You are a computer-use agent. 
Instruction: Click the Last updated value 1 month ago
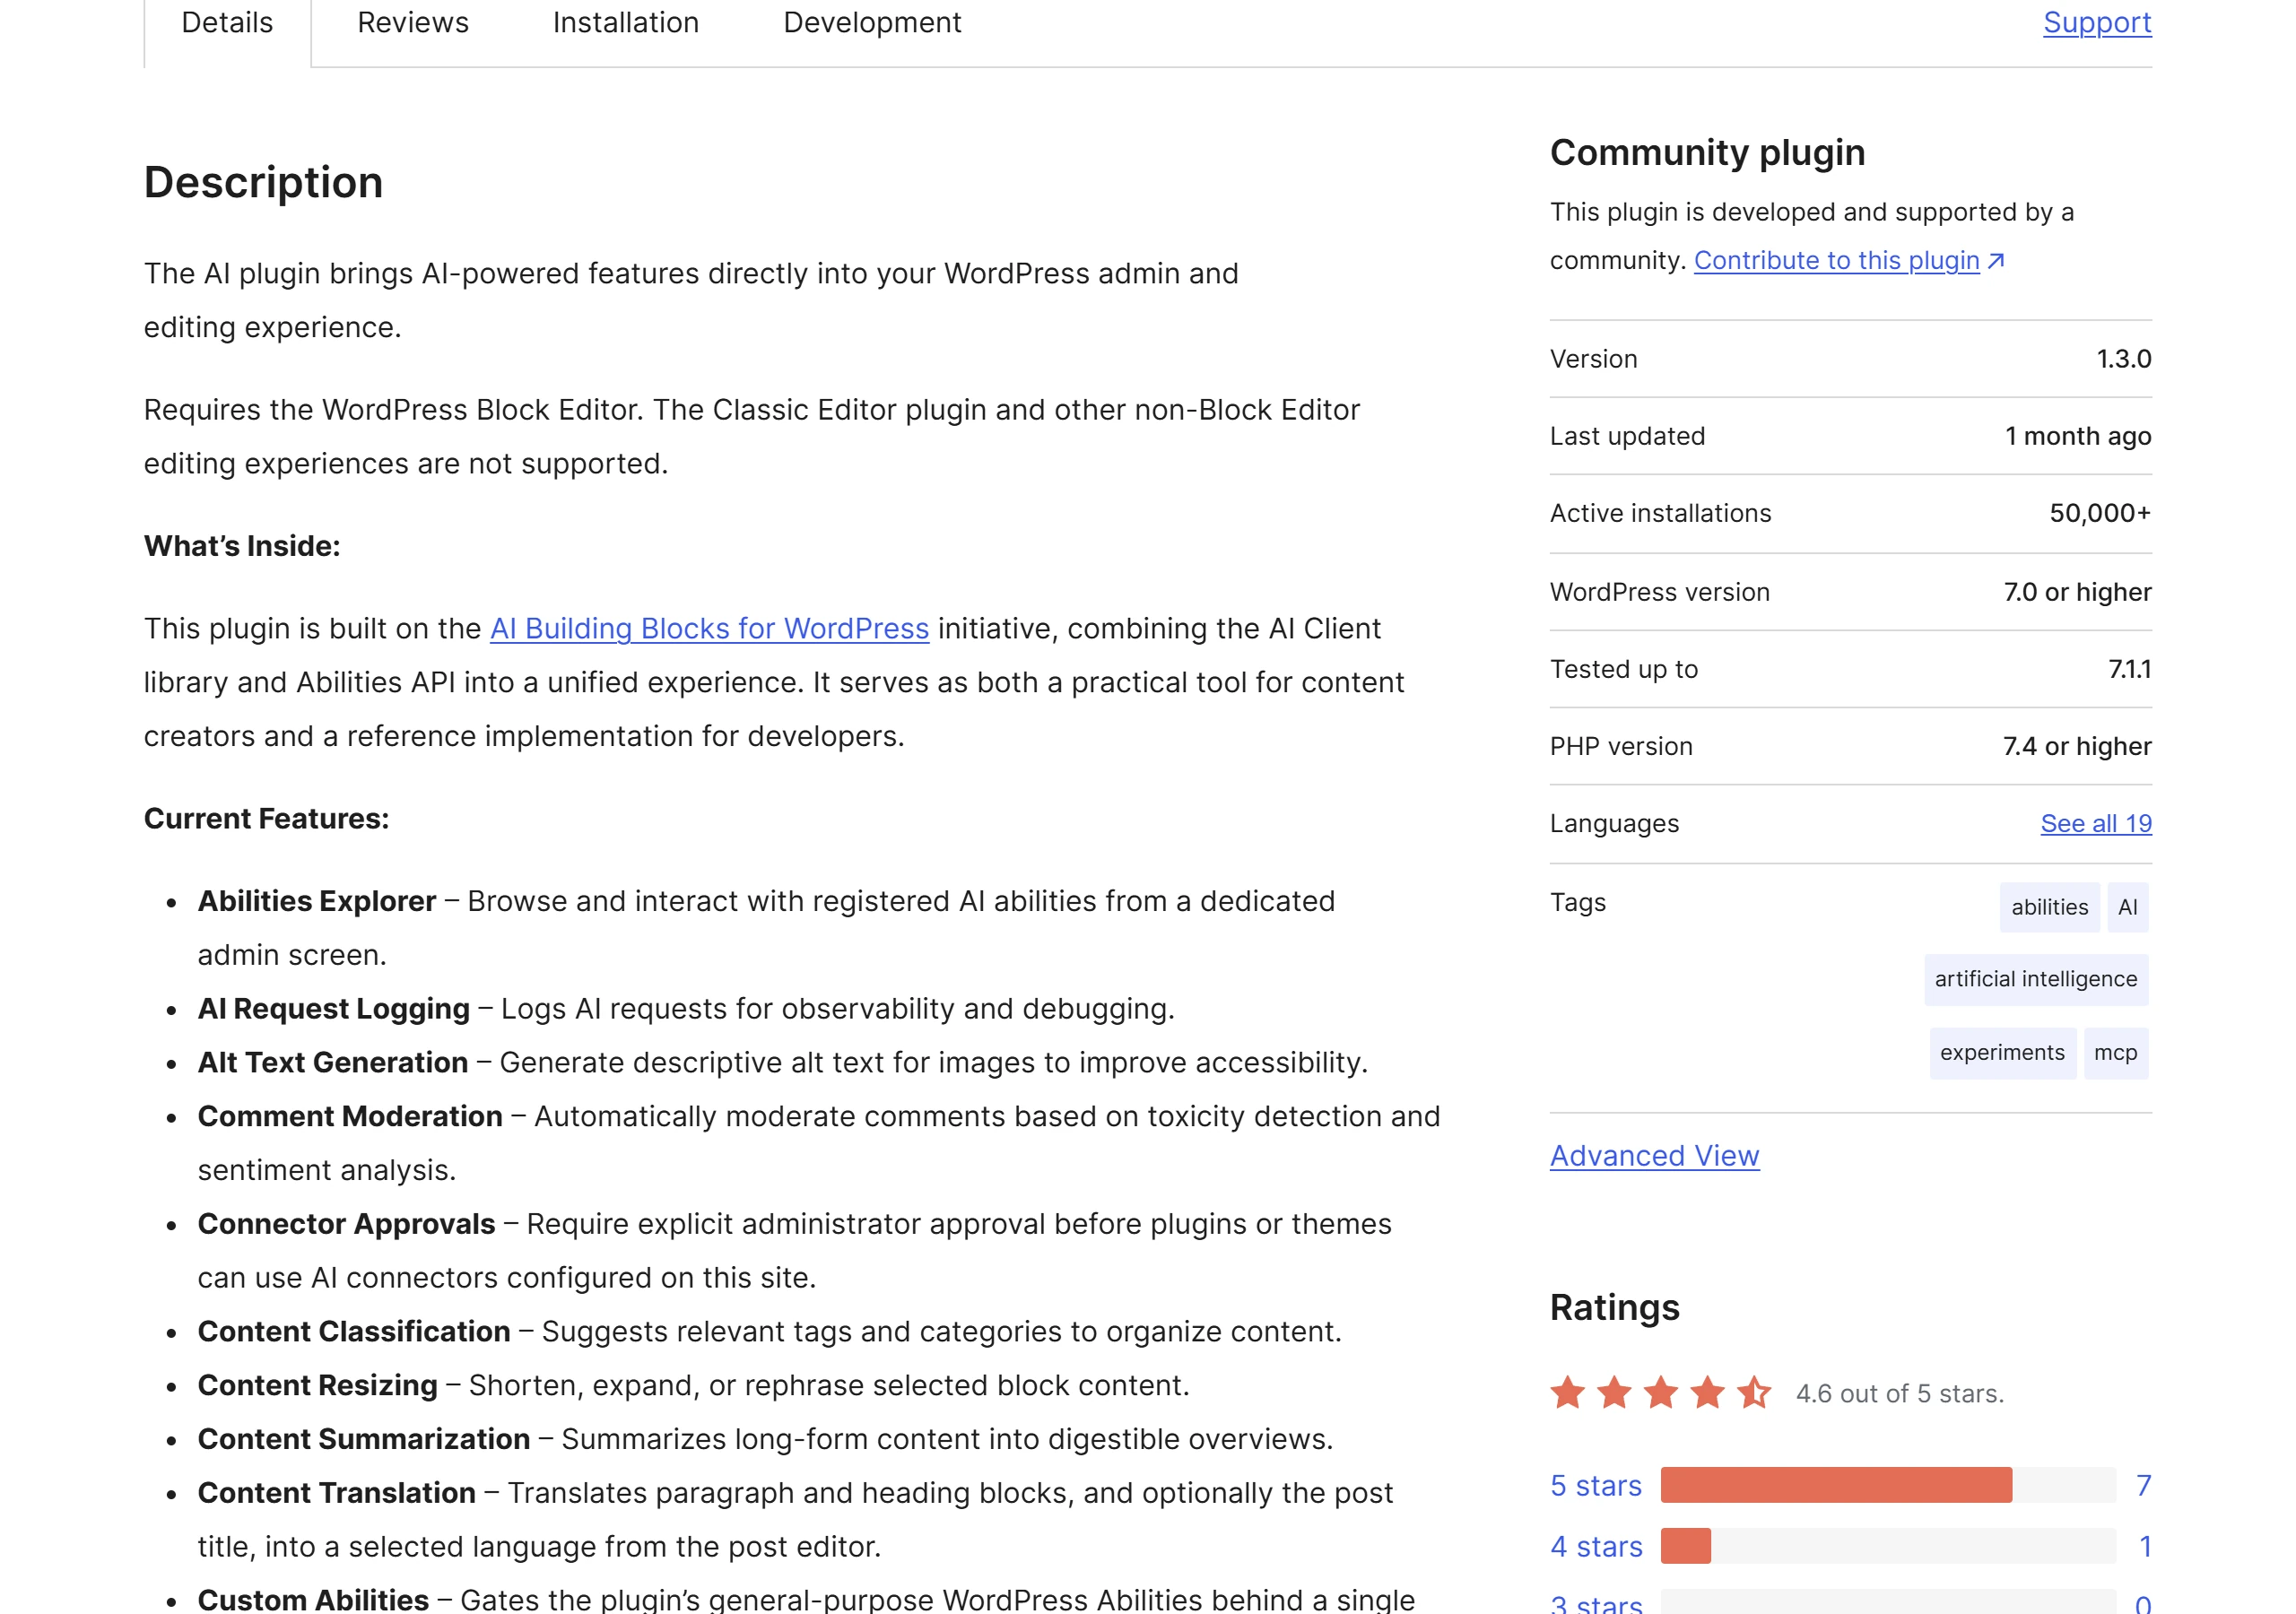pos(2078,437)
